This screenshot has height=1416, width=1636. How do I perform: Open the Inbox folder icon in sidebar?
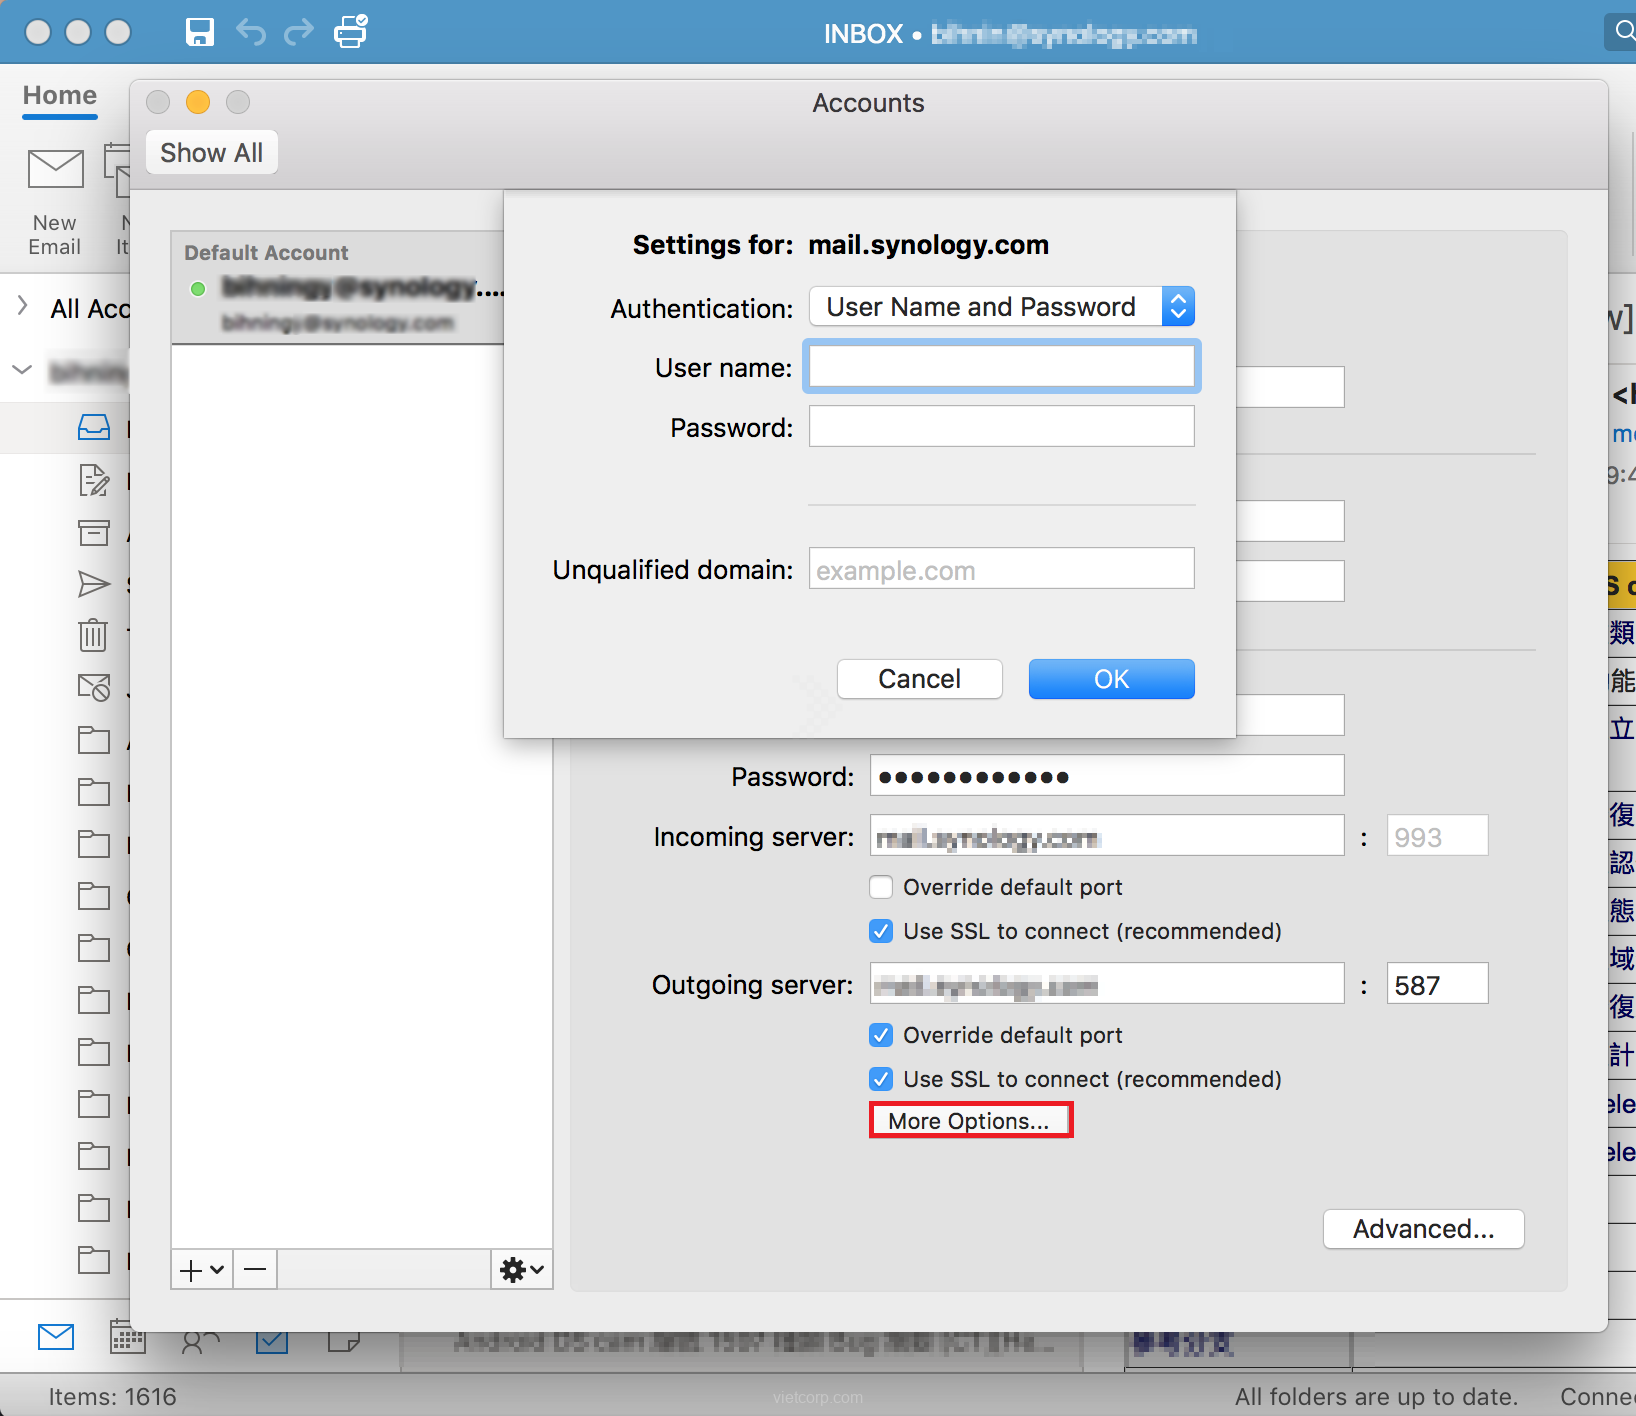tap(94, 428)
